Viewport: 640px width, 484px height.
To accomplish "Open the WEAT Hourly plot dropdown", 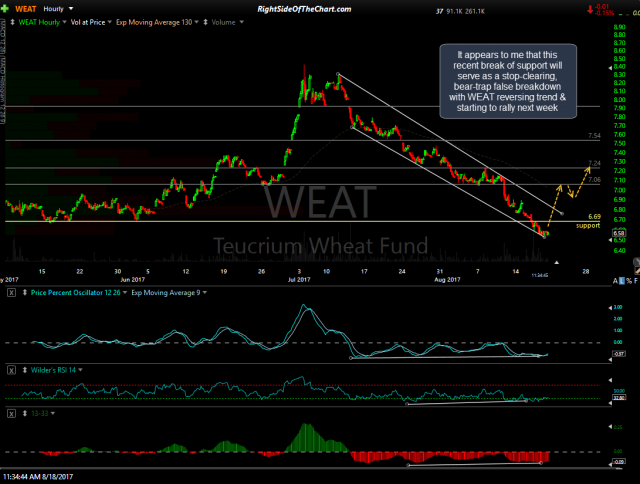I will click(x=64, y=22).
